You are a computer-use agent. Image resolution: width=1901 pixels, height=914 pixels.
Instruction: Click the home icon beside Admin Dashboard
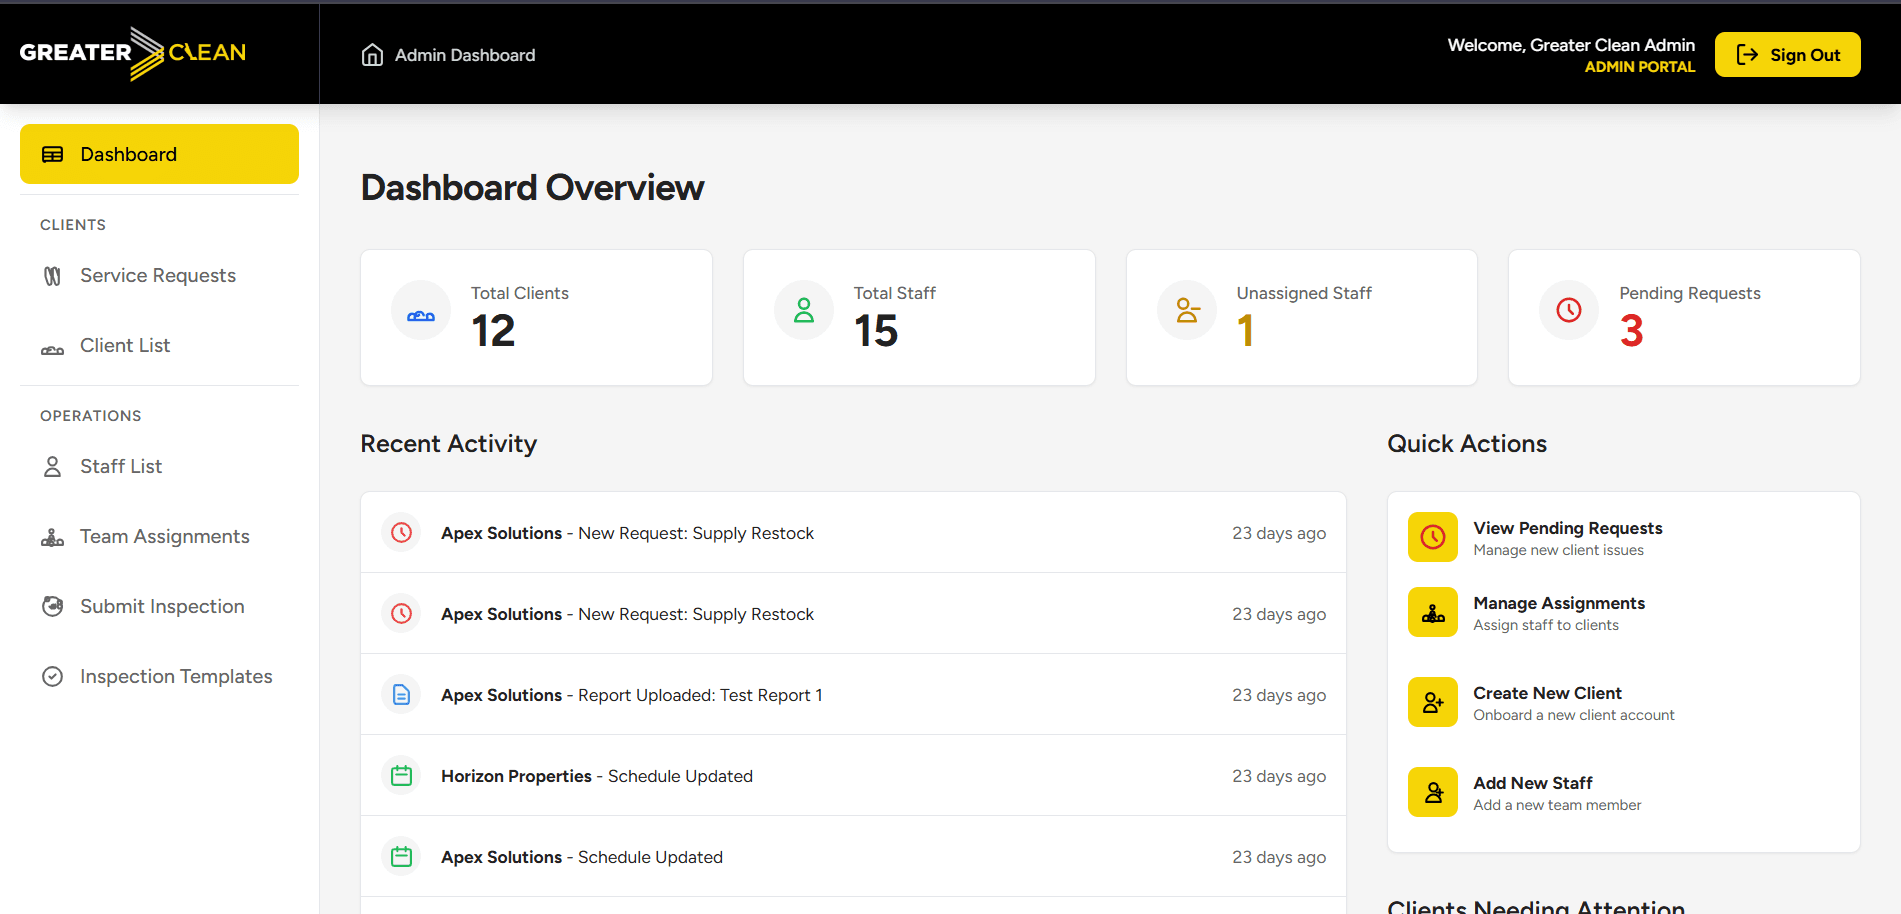372,55
